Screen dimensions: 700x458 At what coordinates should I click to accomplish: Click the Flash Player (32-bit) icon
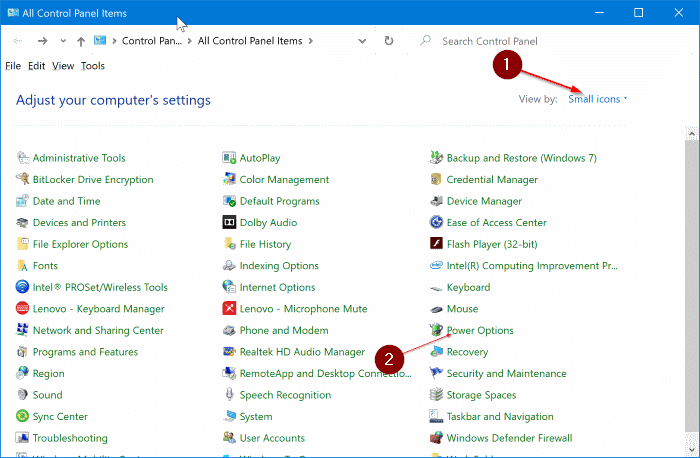pos(436,244)
